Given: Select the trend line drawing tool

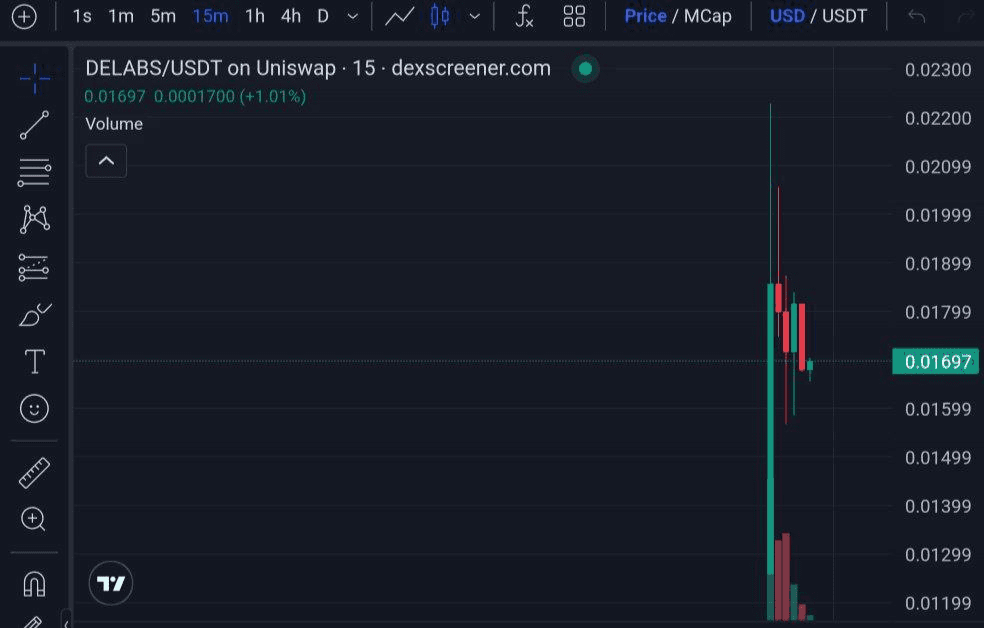Looking at the screenshot, I should point(35,125).
